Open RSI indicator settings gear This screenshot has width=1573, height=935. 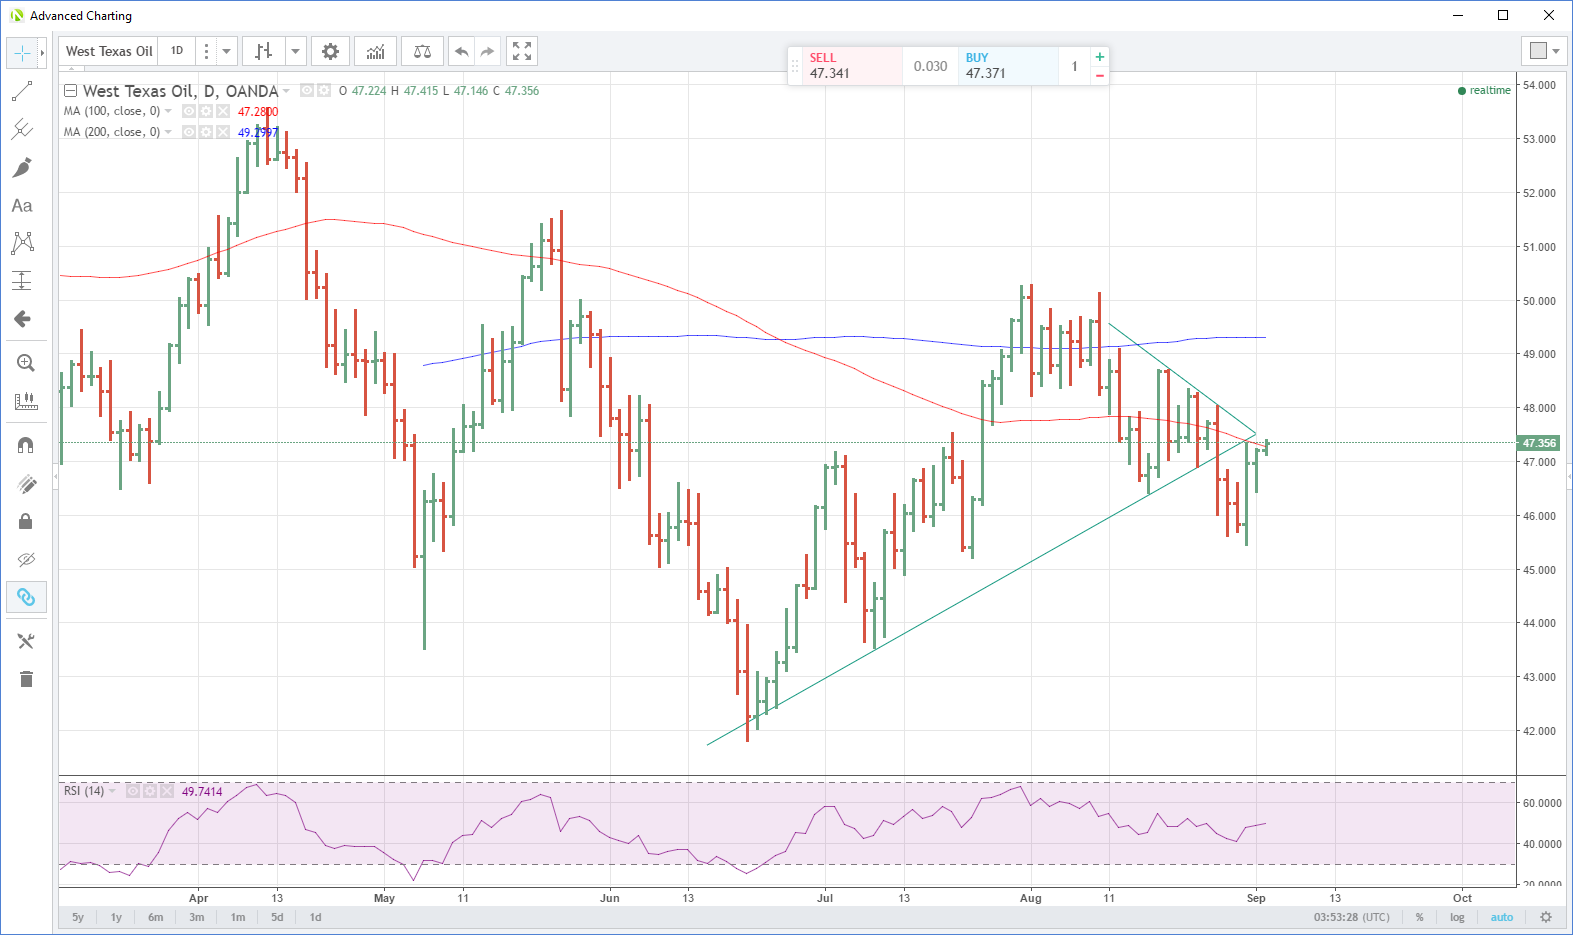point(150,791)
